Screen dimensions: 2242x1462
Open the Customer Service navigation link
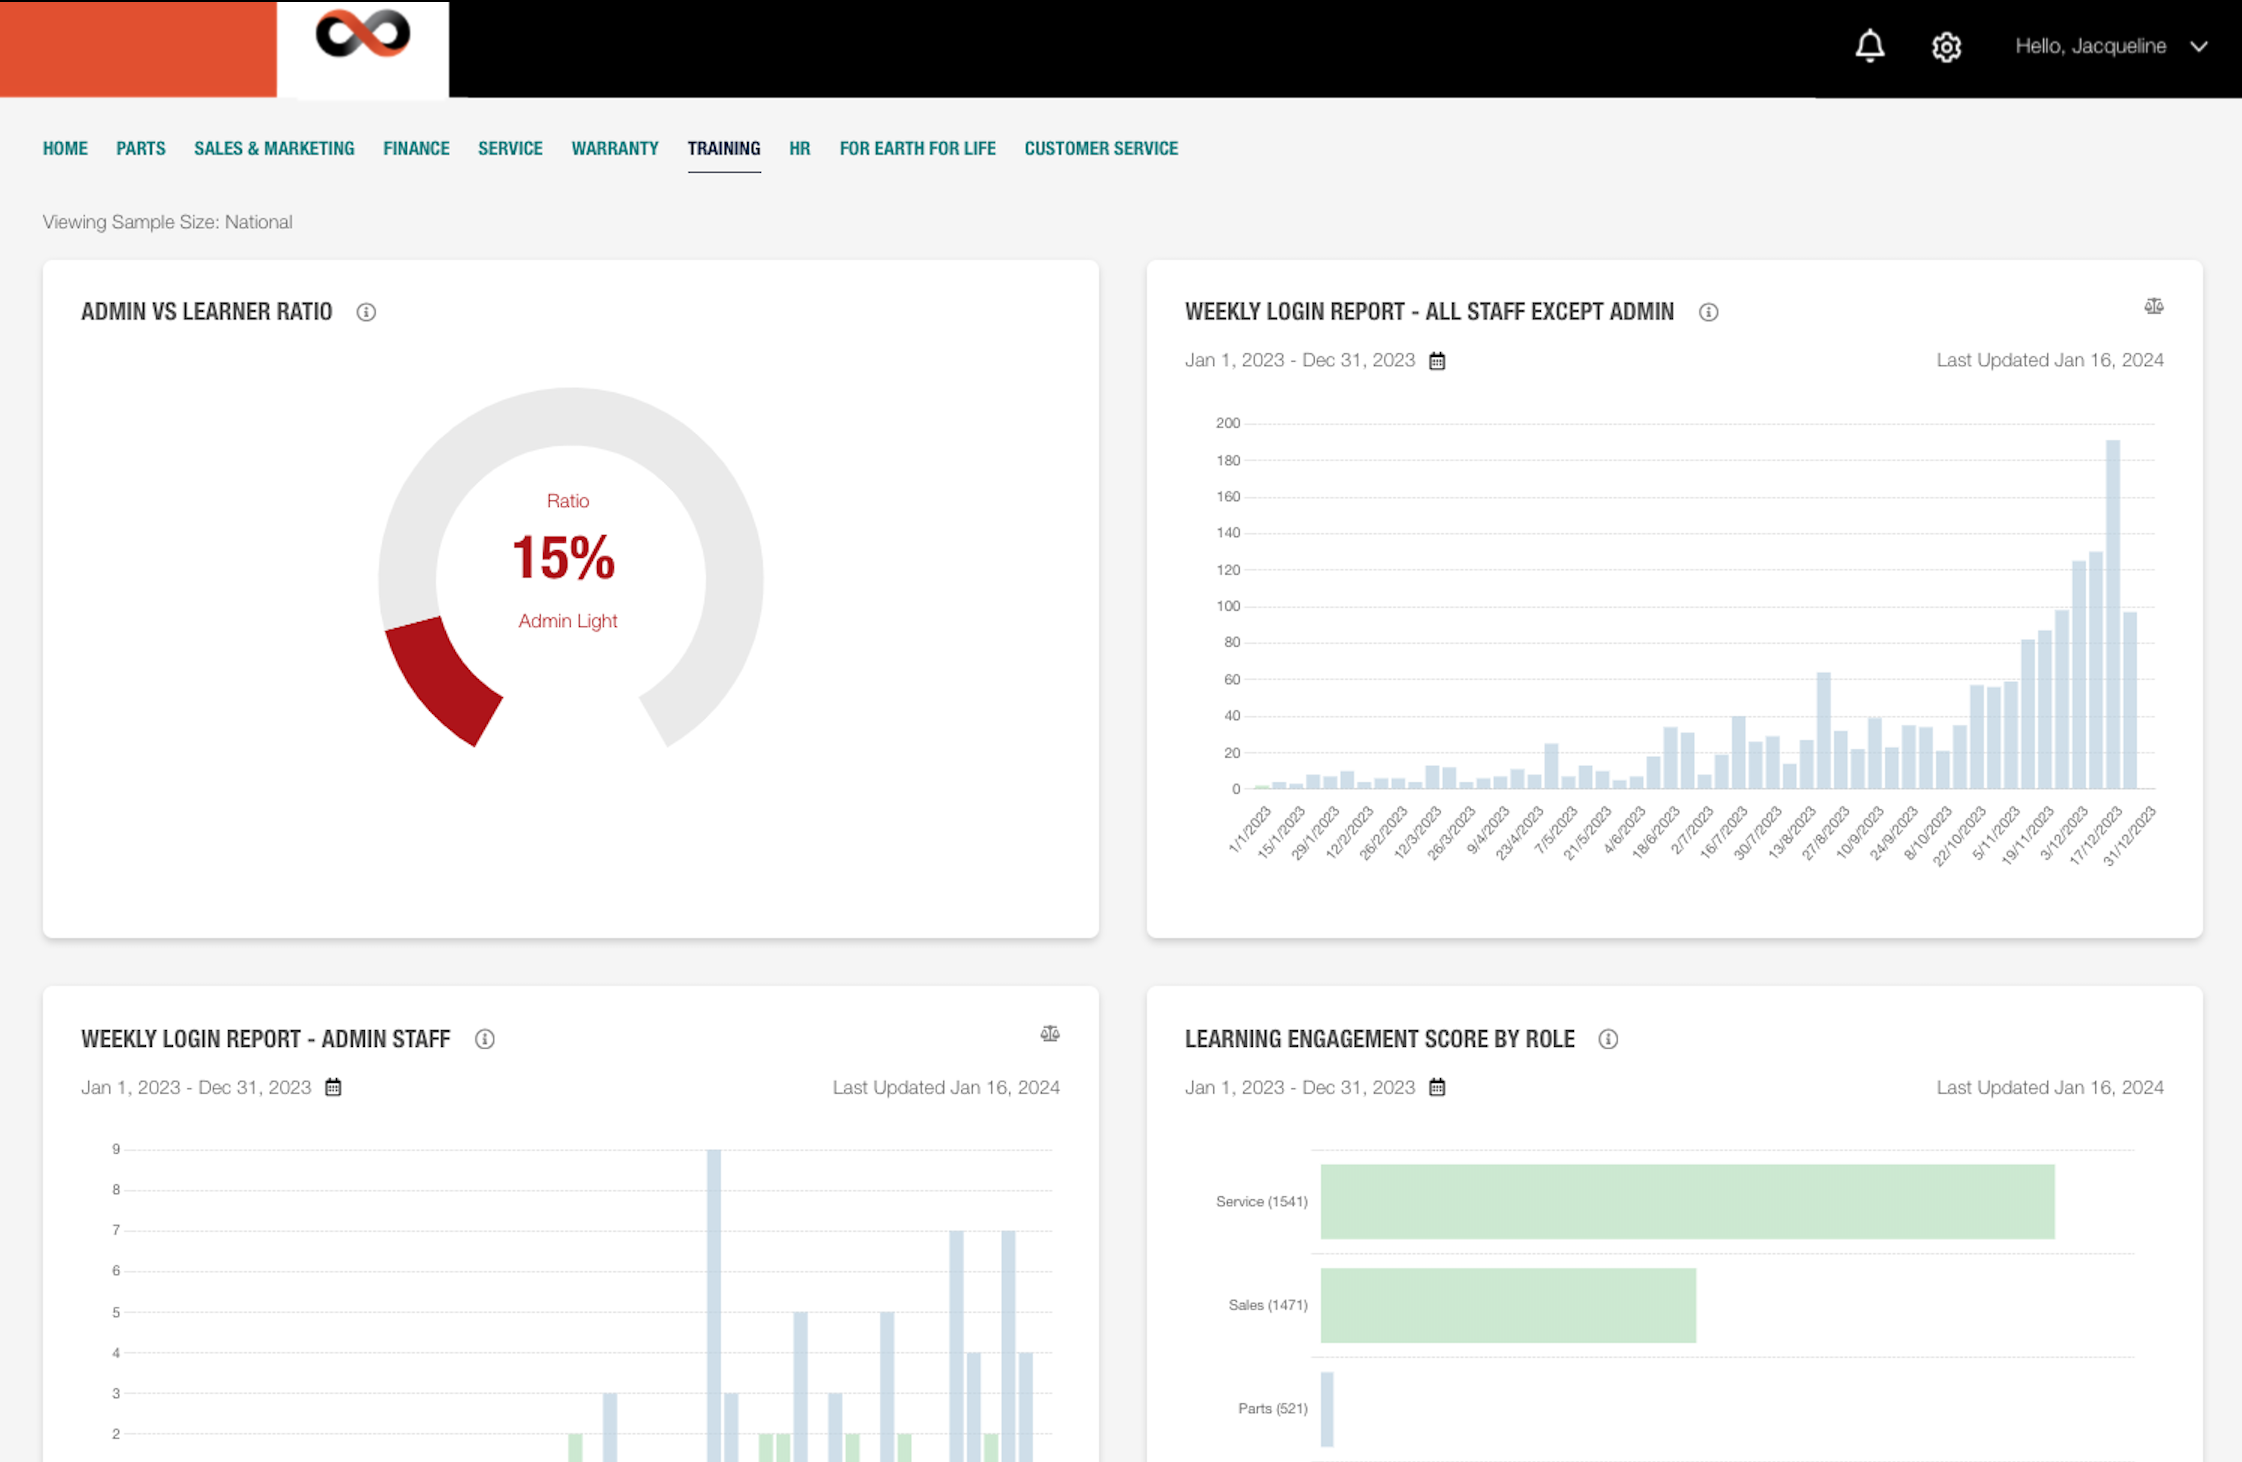[1100, 148]
